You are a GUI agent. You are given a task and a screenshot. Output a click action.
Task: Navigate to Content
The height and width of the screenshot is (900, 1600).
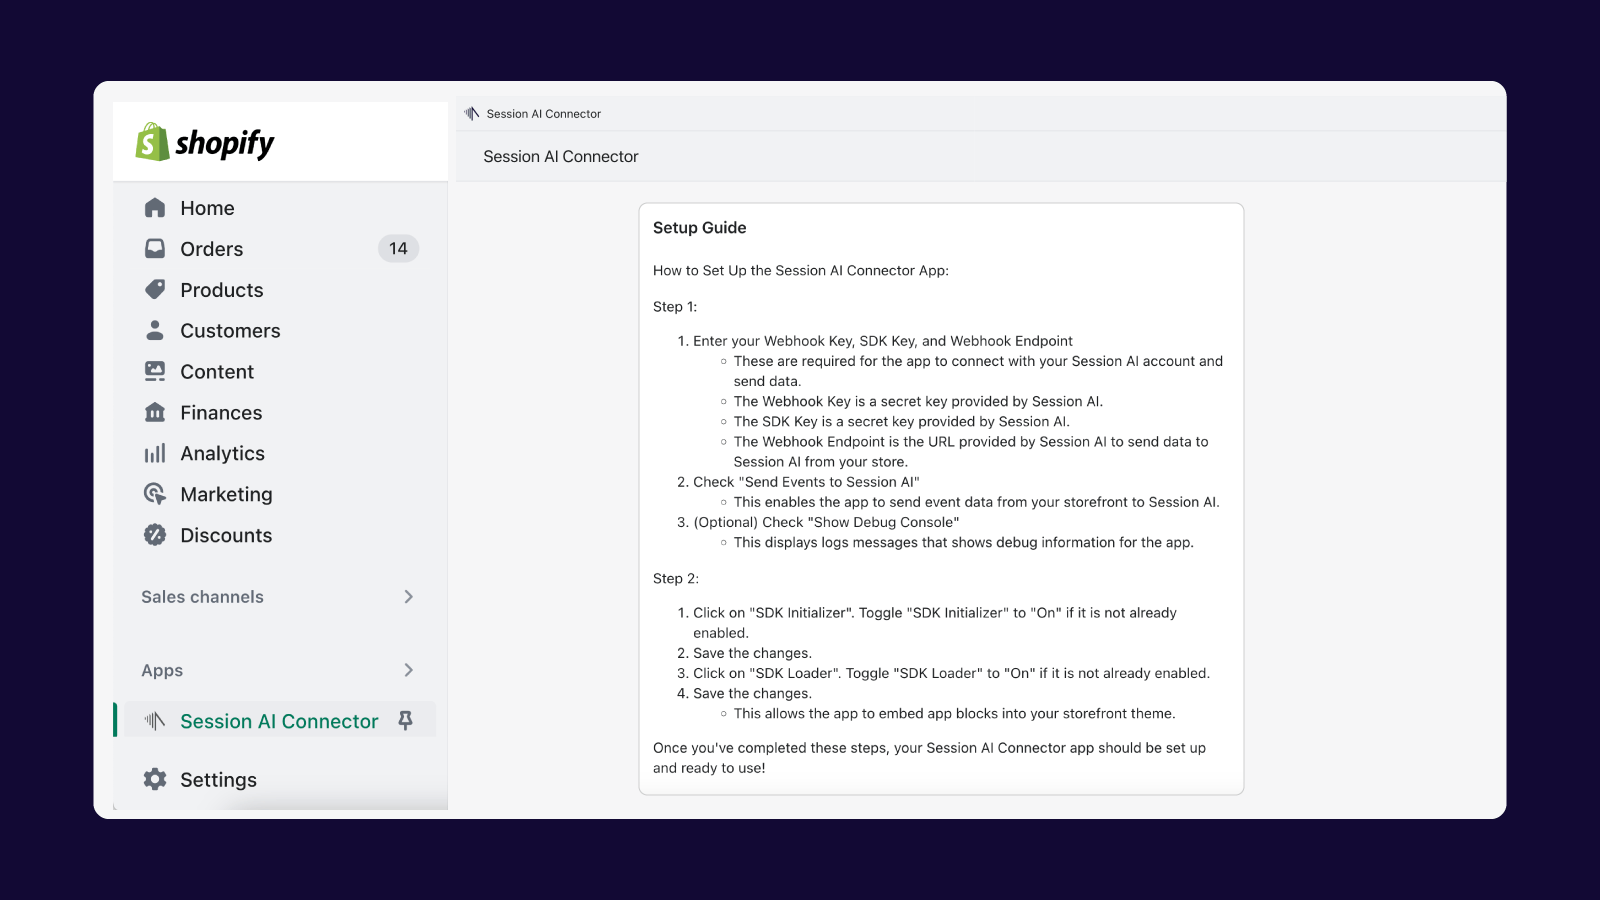(217, 372)
